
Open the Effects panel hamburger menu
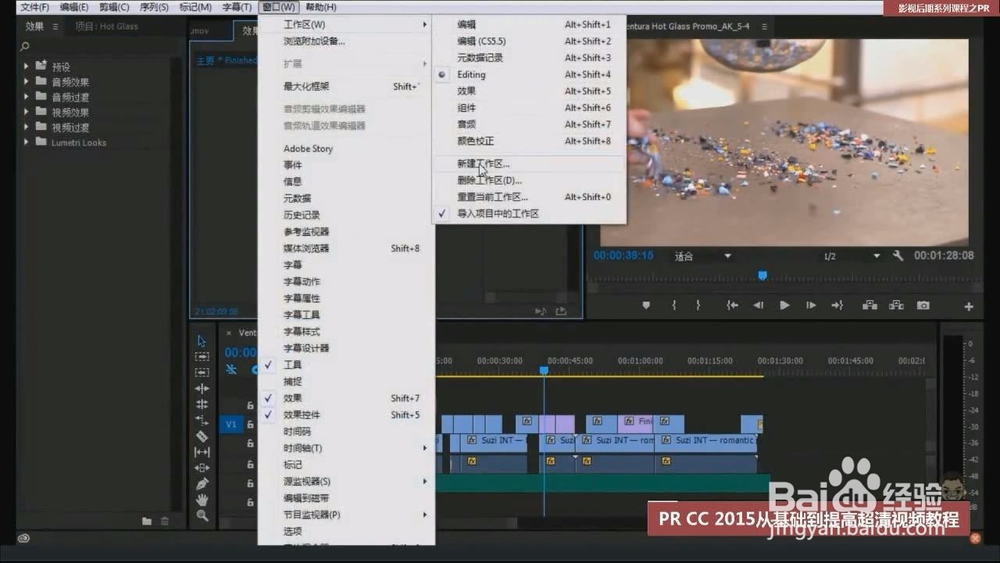click(55, 27)
